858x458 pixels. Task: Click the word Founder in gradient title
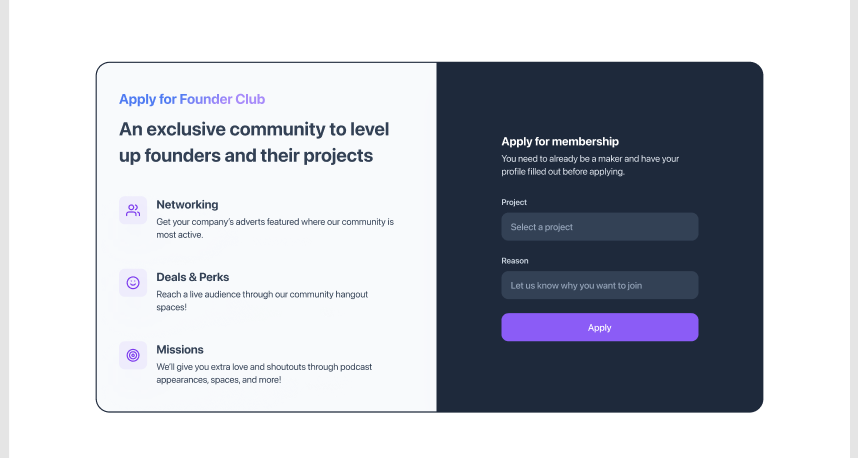206,99
